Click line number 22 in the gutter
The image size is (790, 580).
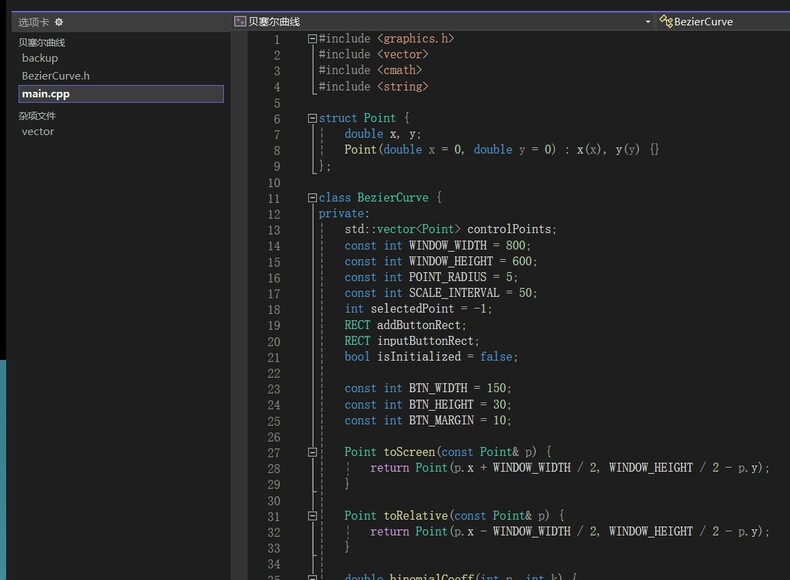[274, 372]
